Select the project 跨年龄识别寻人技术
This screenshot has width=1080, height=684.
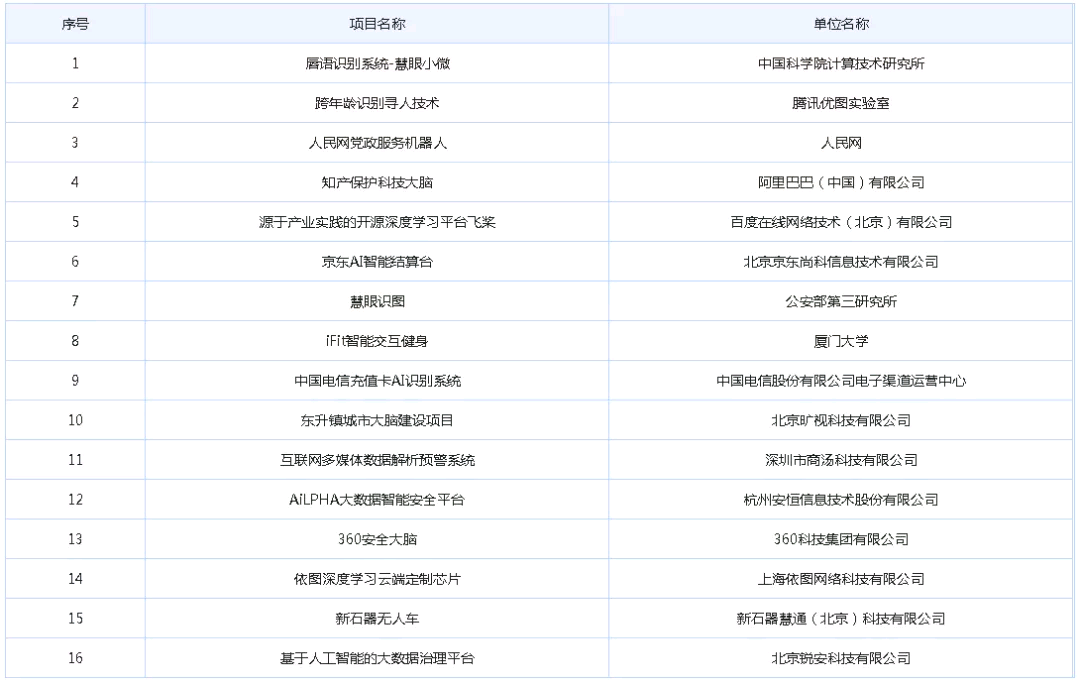[377, 103]
